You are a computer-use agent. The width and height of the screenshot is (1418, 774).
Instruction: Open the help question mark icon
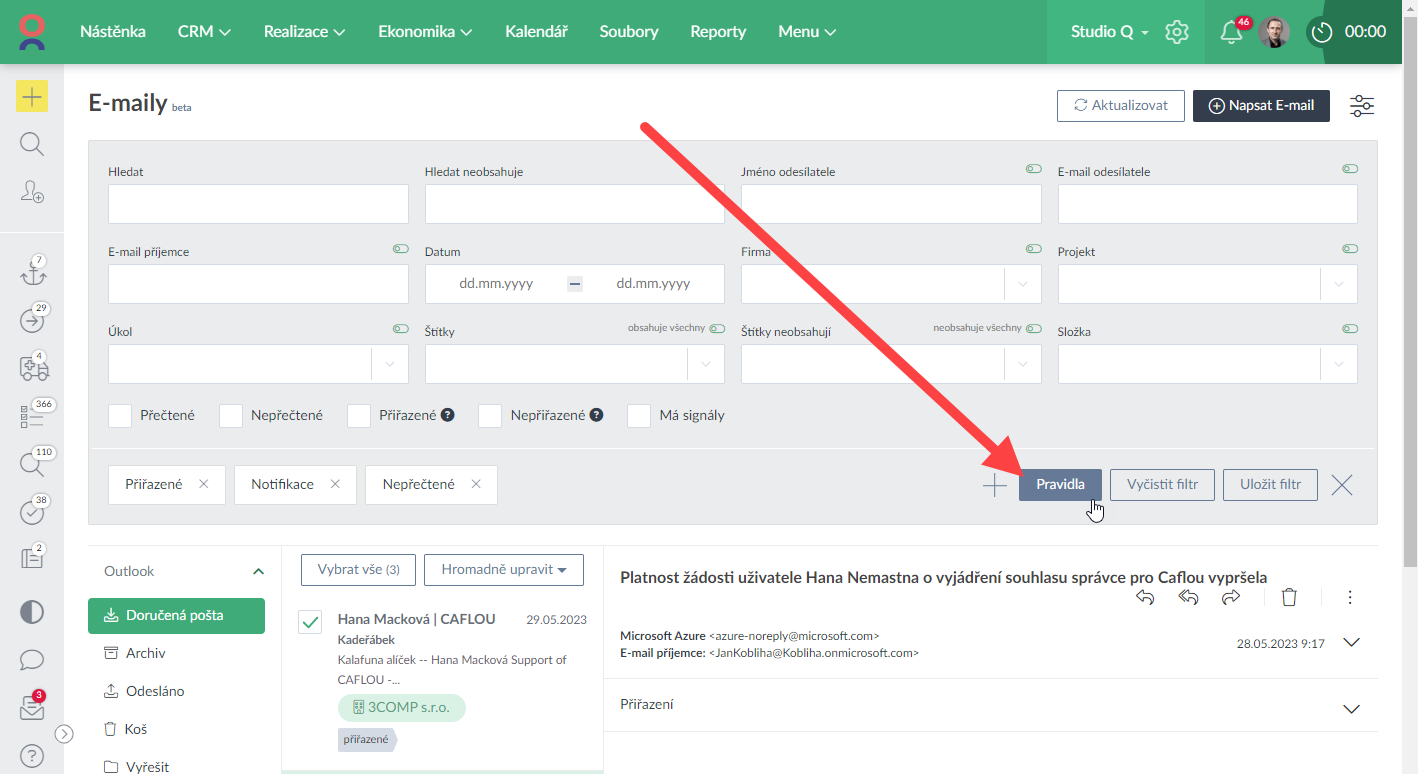coord(32,755)
